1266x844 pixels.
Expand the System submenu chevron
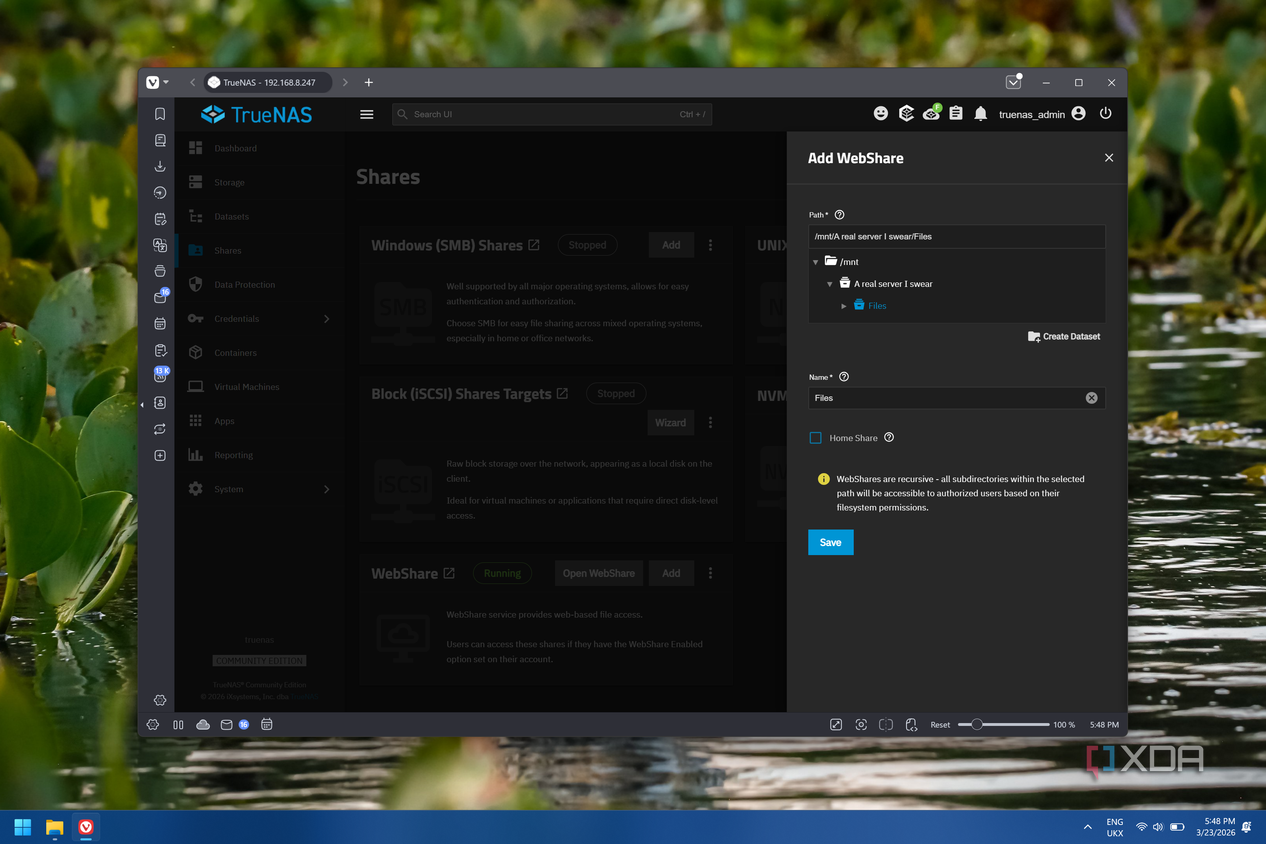tap(326, 490)
